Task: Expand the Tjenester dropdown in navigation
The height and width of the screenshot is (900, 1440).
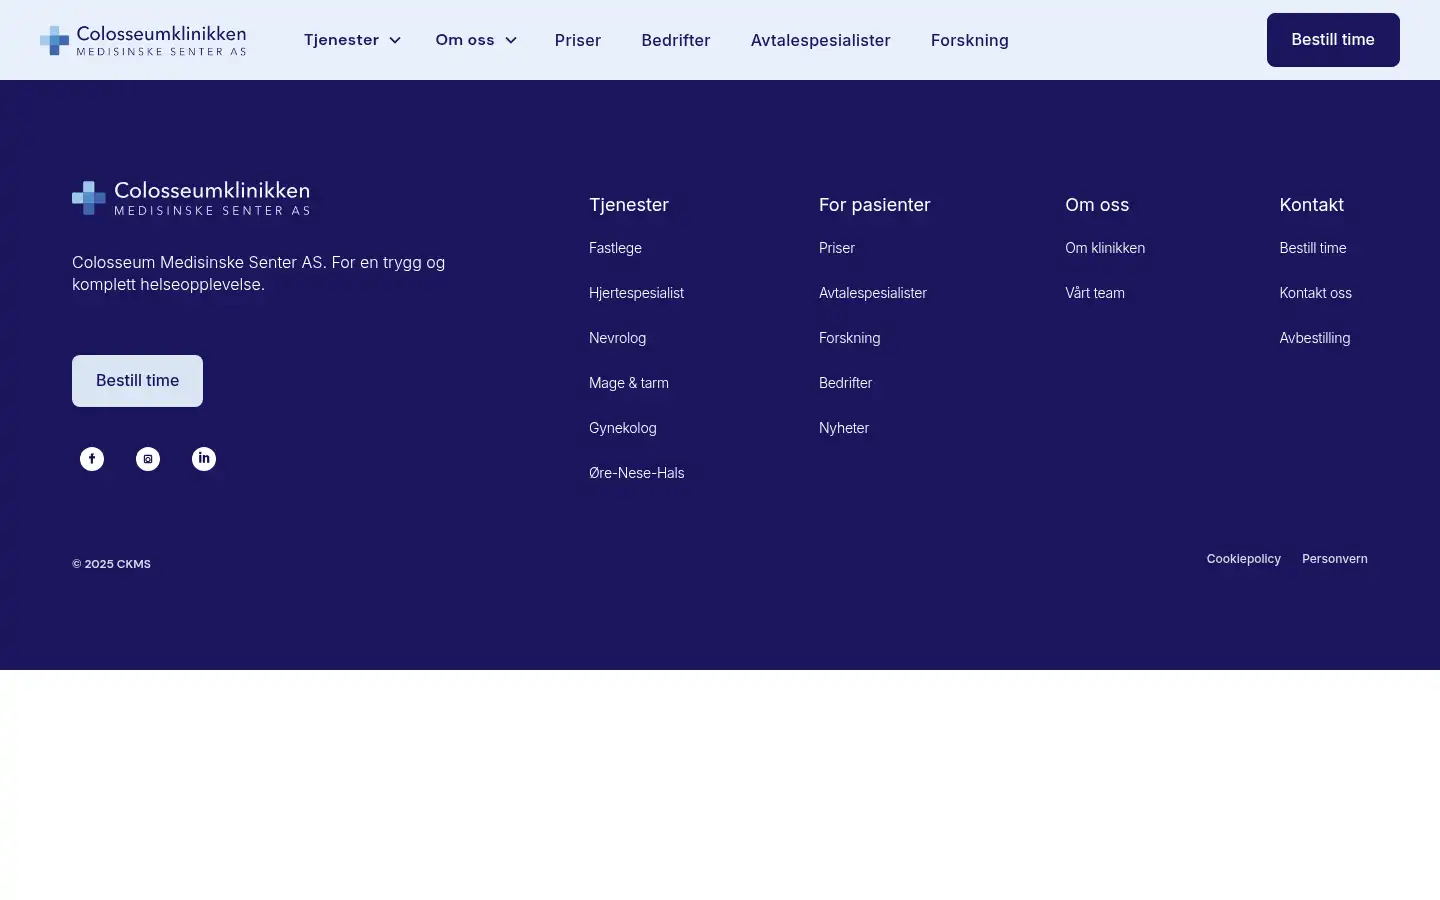Action: coord(352,40)
